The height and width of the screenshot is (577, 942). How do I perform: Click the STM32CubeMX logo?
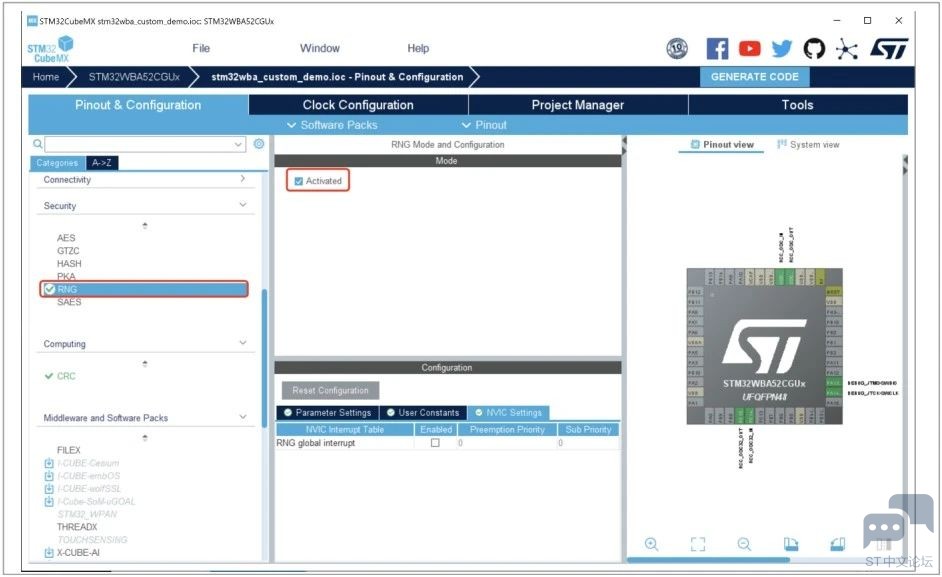pos(50,49)
